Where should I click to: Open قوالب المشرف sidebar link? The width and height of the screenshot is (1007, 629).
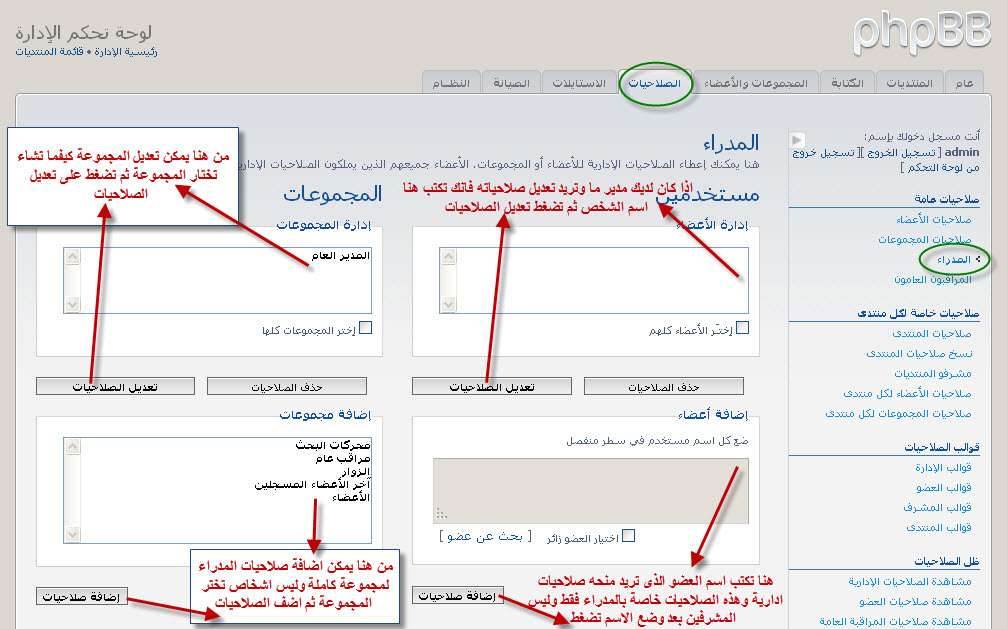937,508
